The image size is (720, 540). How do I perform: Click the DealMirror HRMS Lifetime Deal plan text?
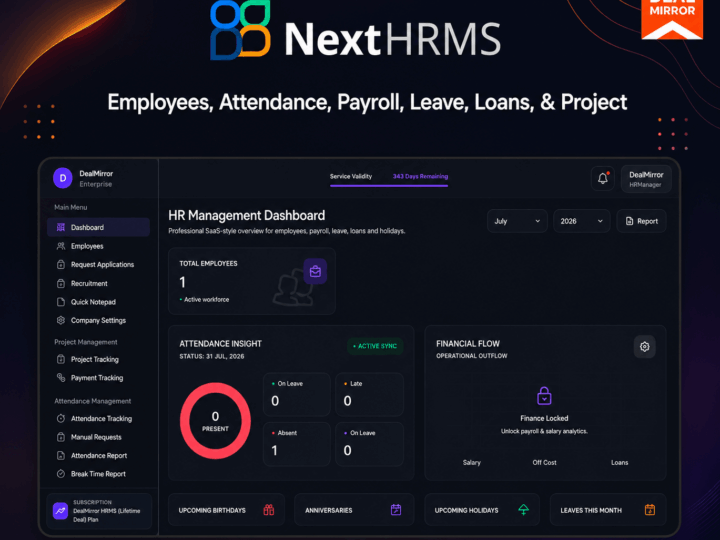(x=107, y=515)
